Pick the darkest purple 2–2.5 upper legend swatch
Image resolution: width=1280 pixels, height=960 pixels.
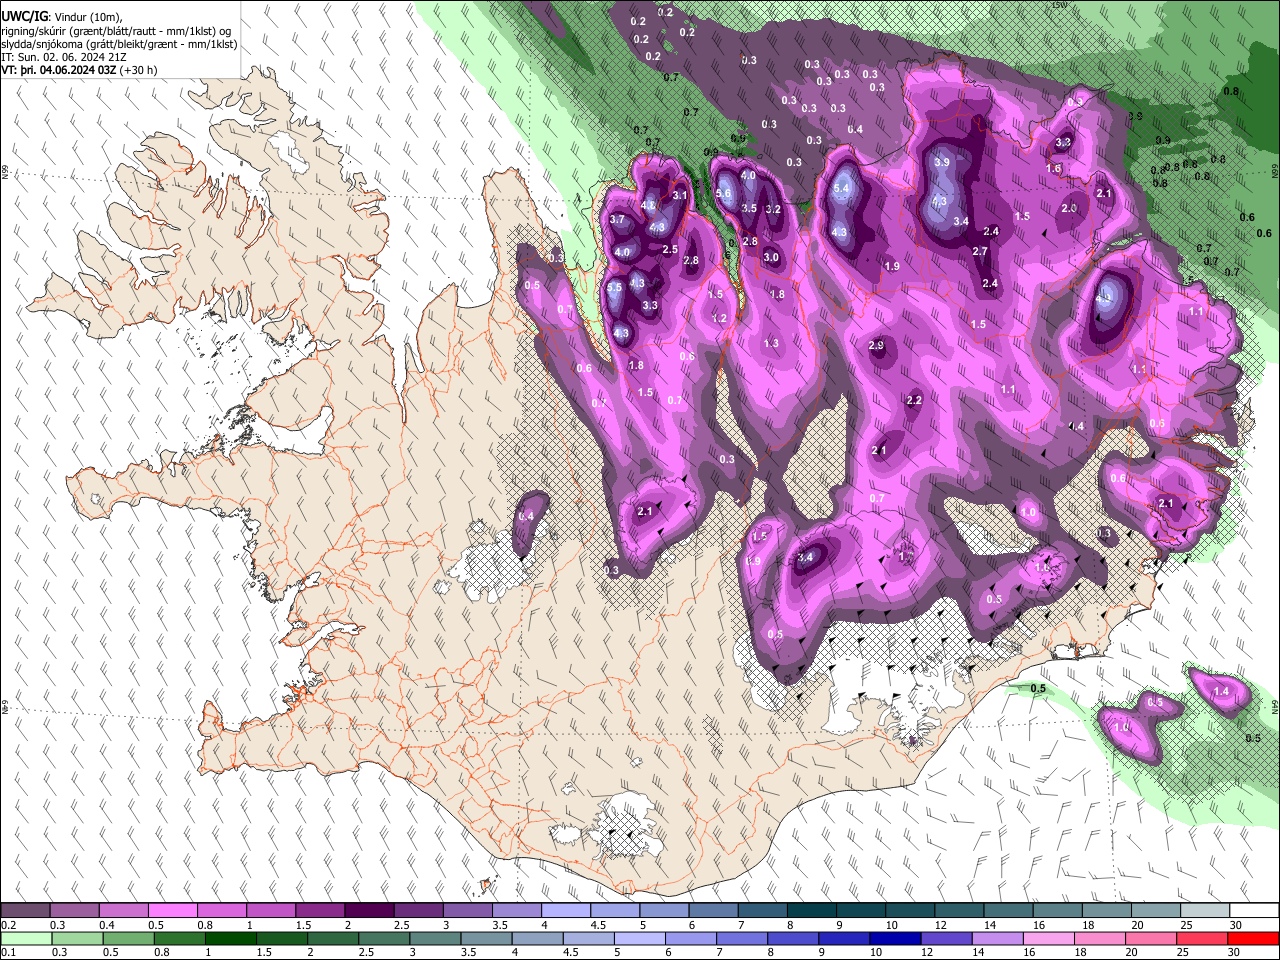[368, 911]
